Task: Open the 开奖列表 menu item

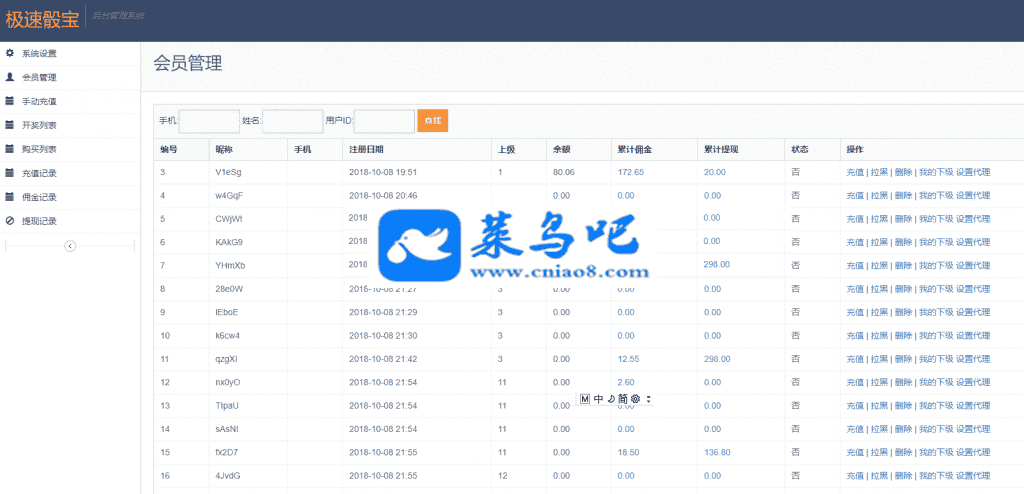Action: point(39,125)
